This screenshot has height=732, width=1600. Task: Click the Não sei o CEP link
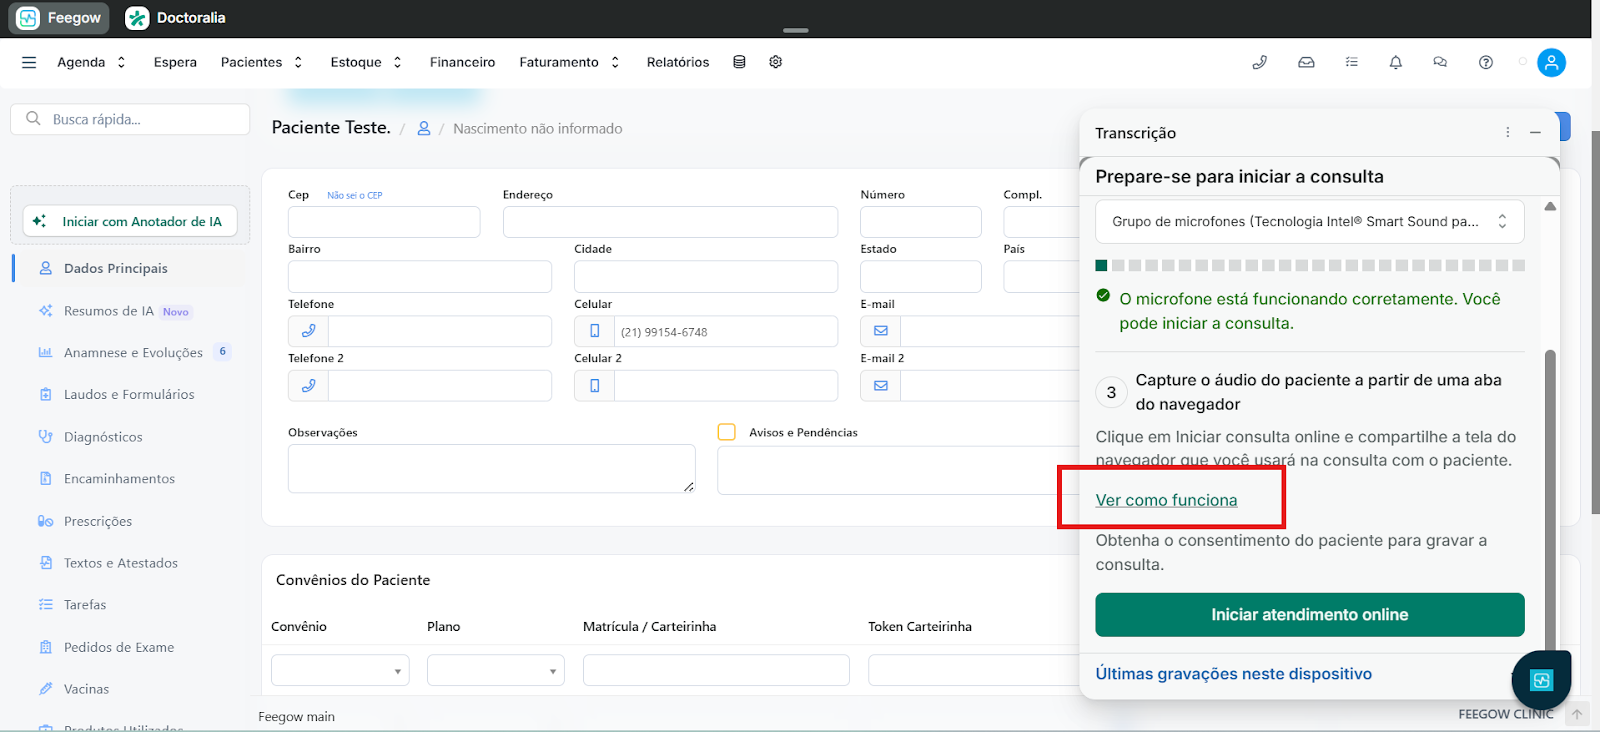(x=355, y=195)
